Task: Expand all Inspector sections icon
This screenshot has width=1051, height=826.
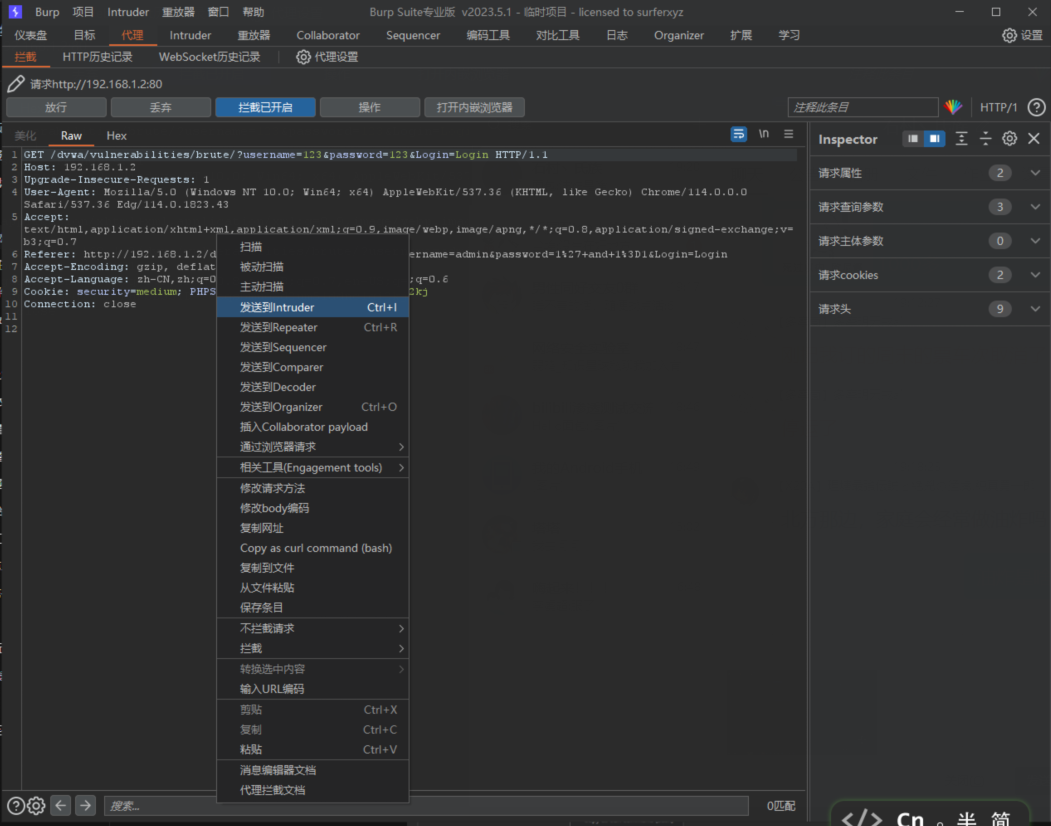Action: pyautogui.click(x=961, y=139)
